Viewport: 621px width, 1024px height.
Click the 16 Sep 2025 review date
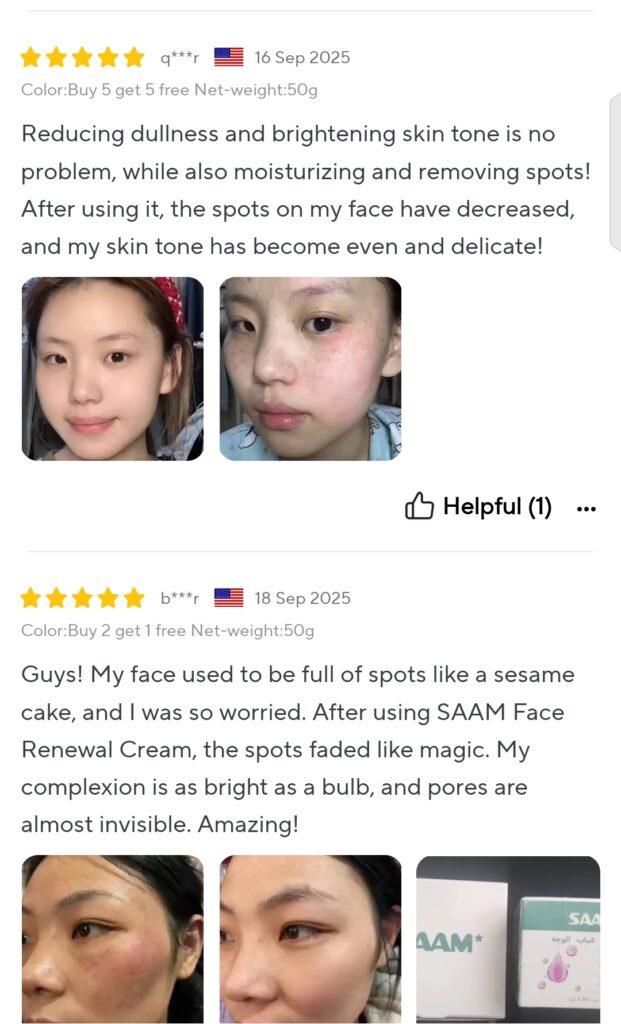coord(302,57)
